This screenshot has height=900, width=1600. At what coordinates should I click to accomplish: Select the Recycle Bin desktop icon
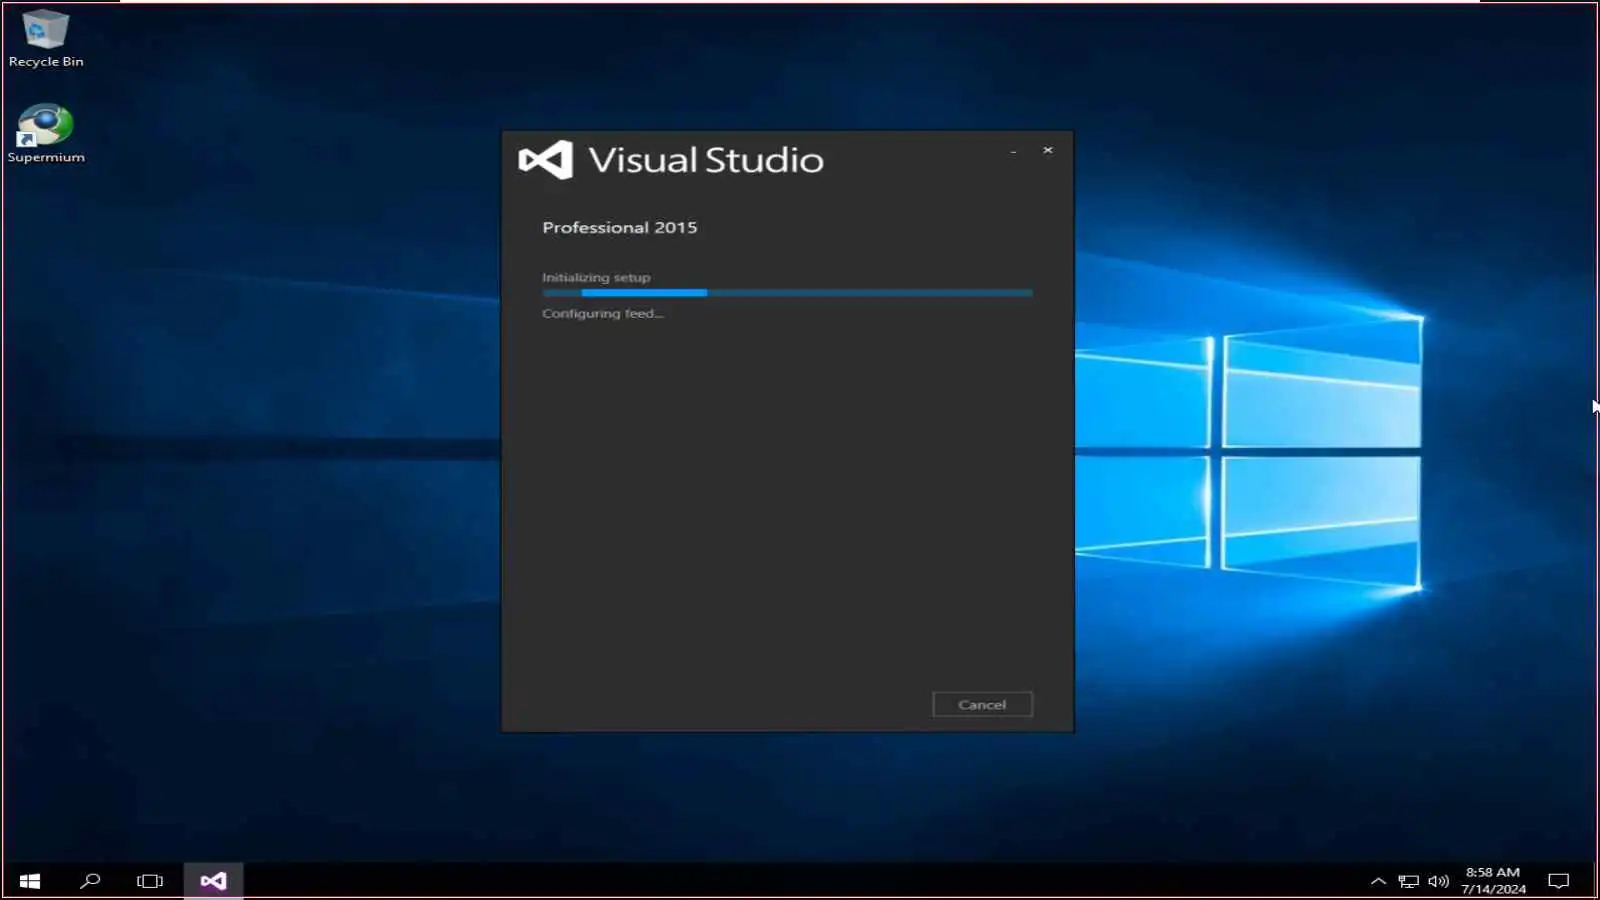pos(45,38)
